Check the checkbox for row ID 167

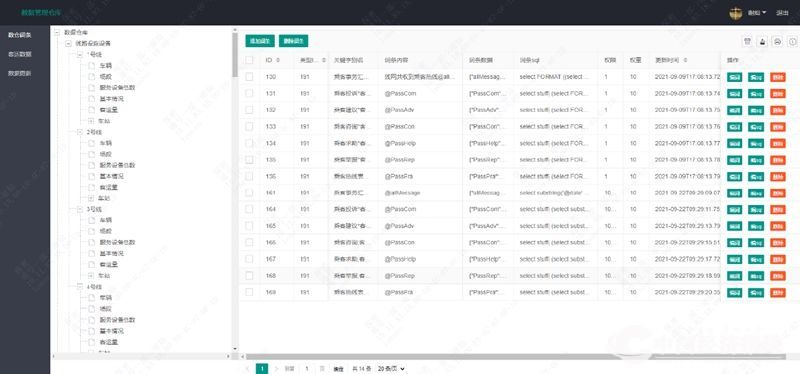249,259
